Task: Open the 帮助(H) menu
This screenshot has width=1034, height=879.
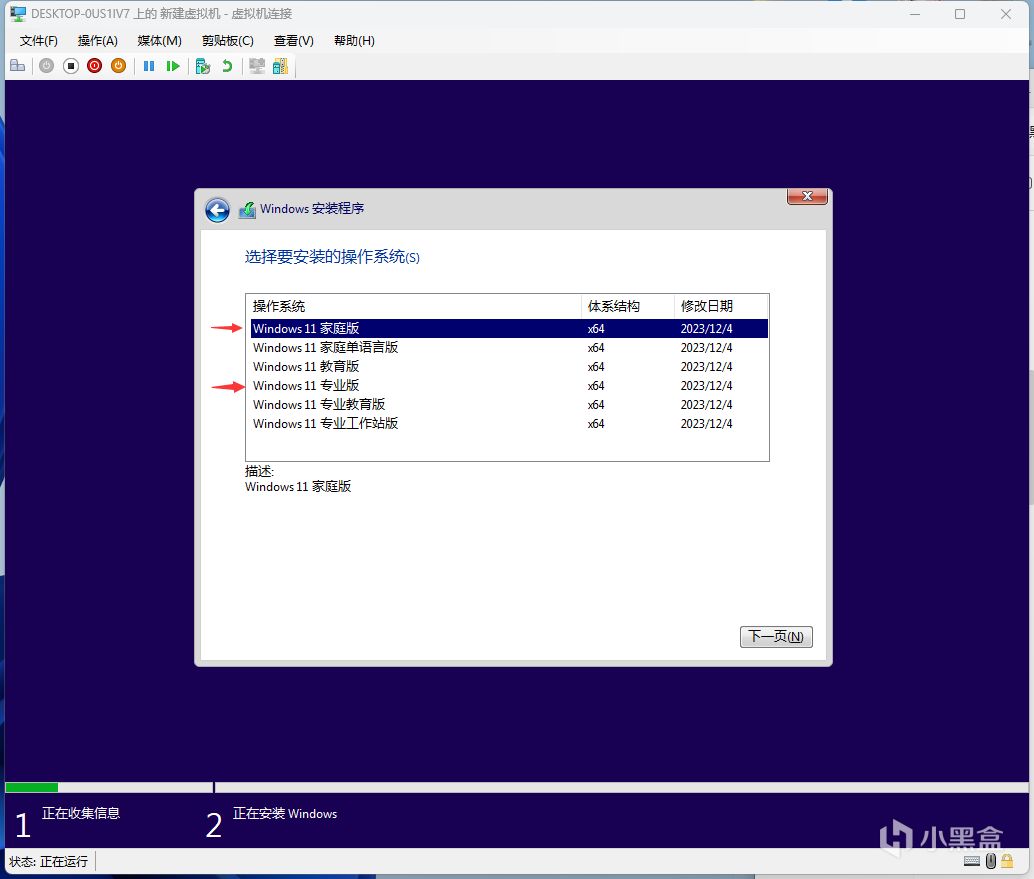Action: point(354,41)
